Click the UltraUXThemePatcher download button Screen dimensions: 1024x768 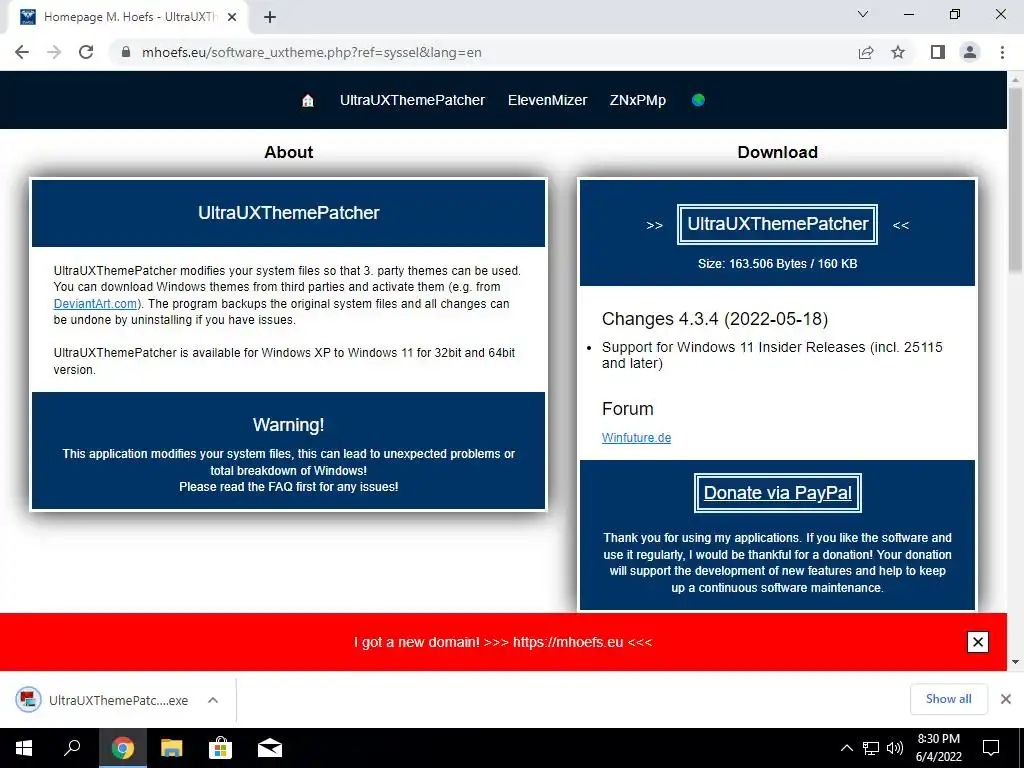point(777,224)
